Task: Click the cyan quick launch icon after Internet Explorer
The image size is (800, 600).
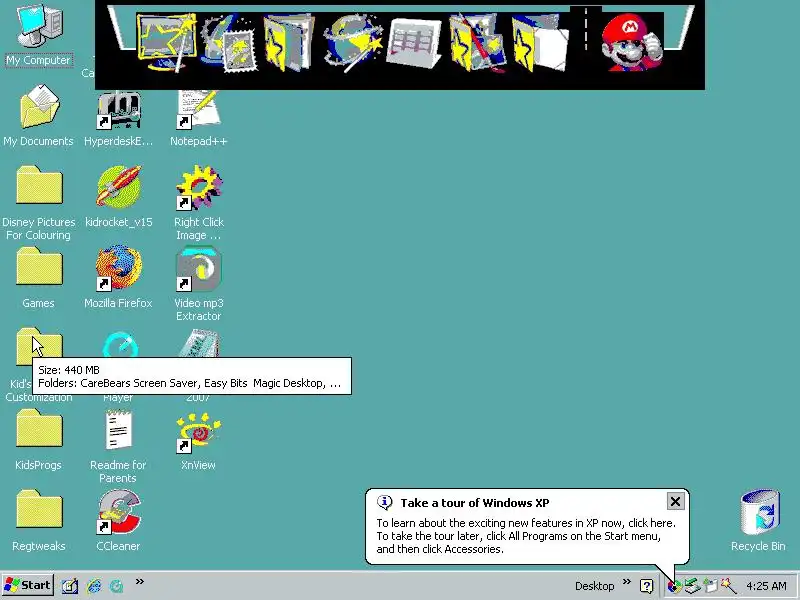Action: [117, 586]
